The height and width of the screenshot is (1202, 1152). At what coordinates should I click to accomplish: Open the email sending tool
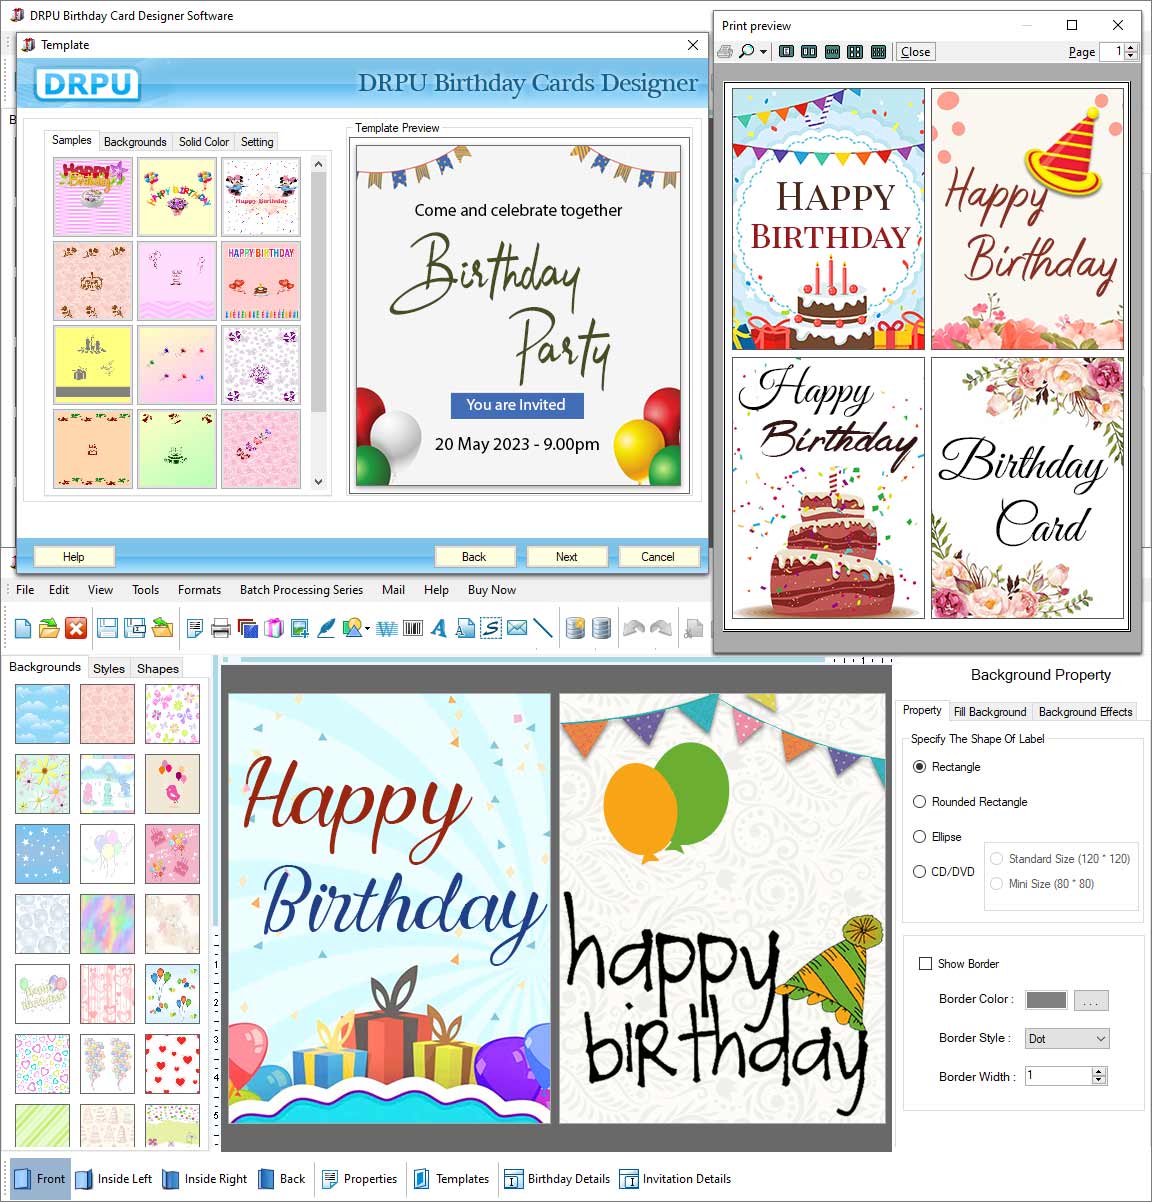click(517, 628)
